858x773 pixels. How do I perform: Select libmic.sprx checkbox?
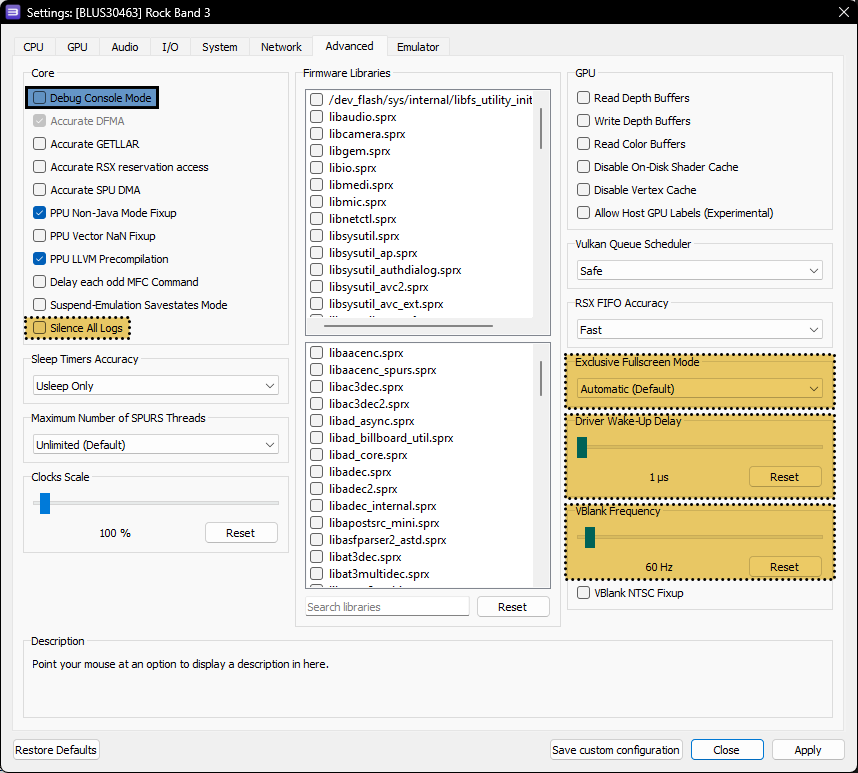316,202
